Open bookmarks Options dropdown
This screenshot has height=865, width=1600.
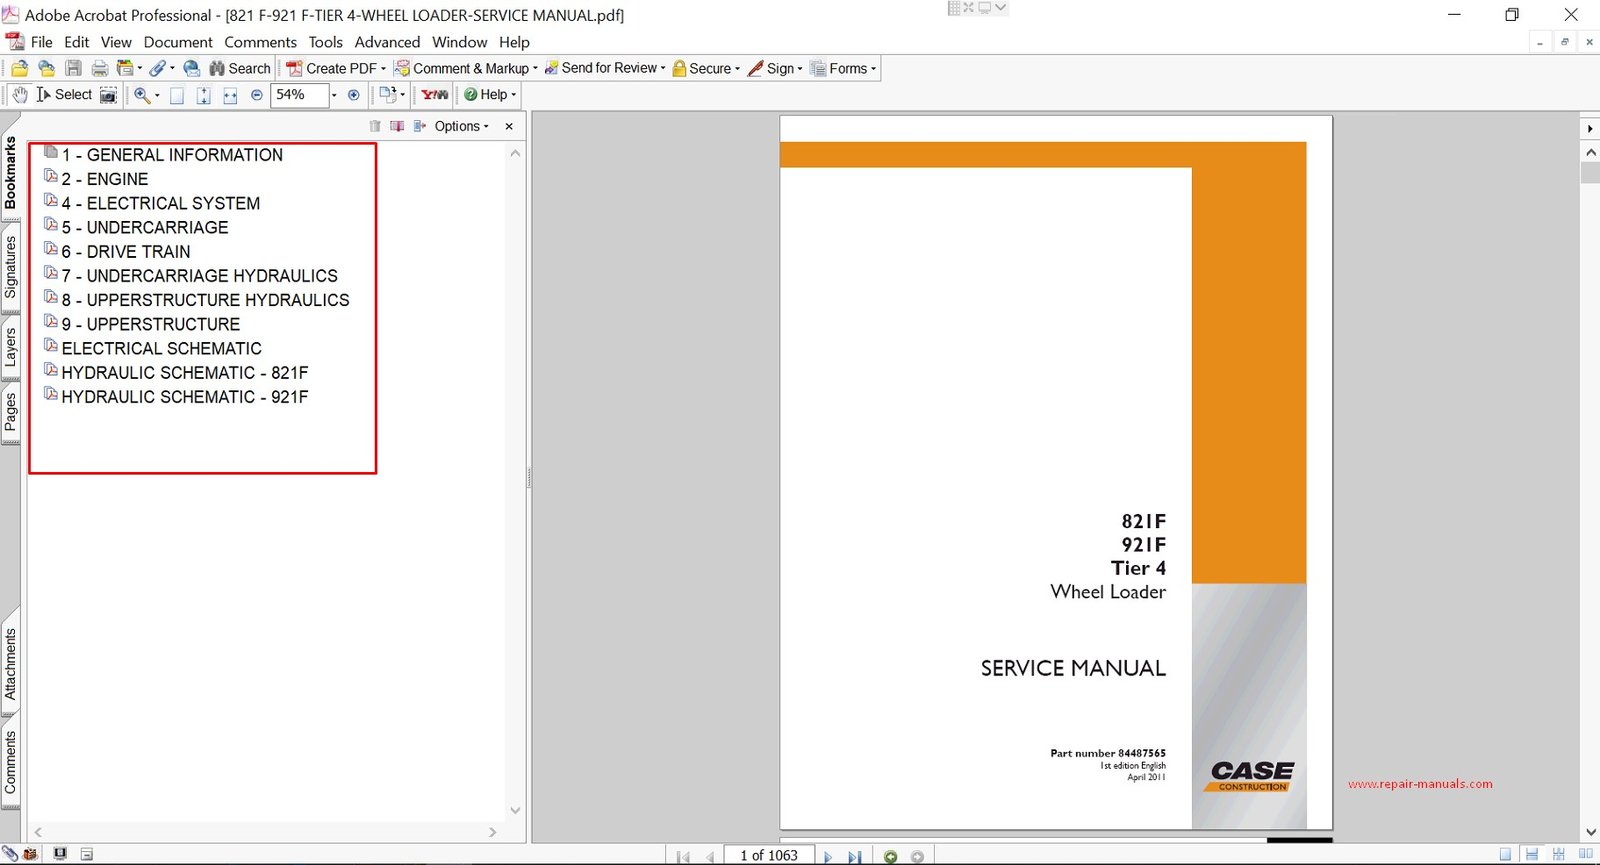click(x=461, y=126)
